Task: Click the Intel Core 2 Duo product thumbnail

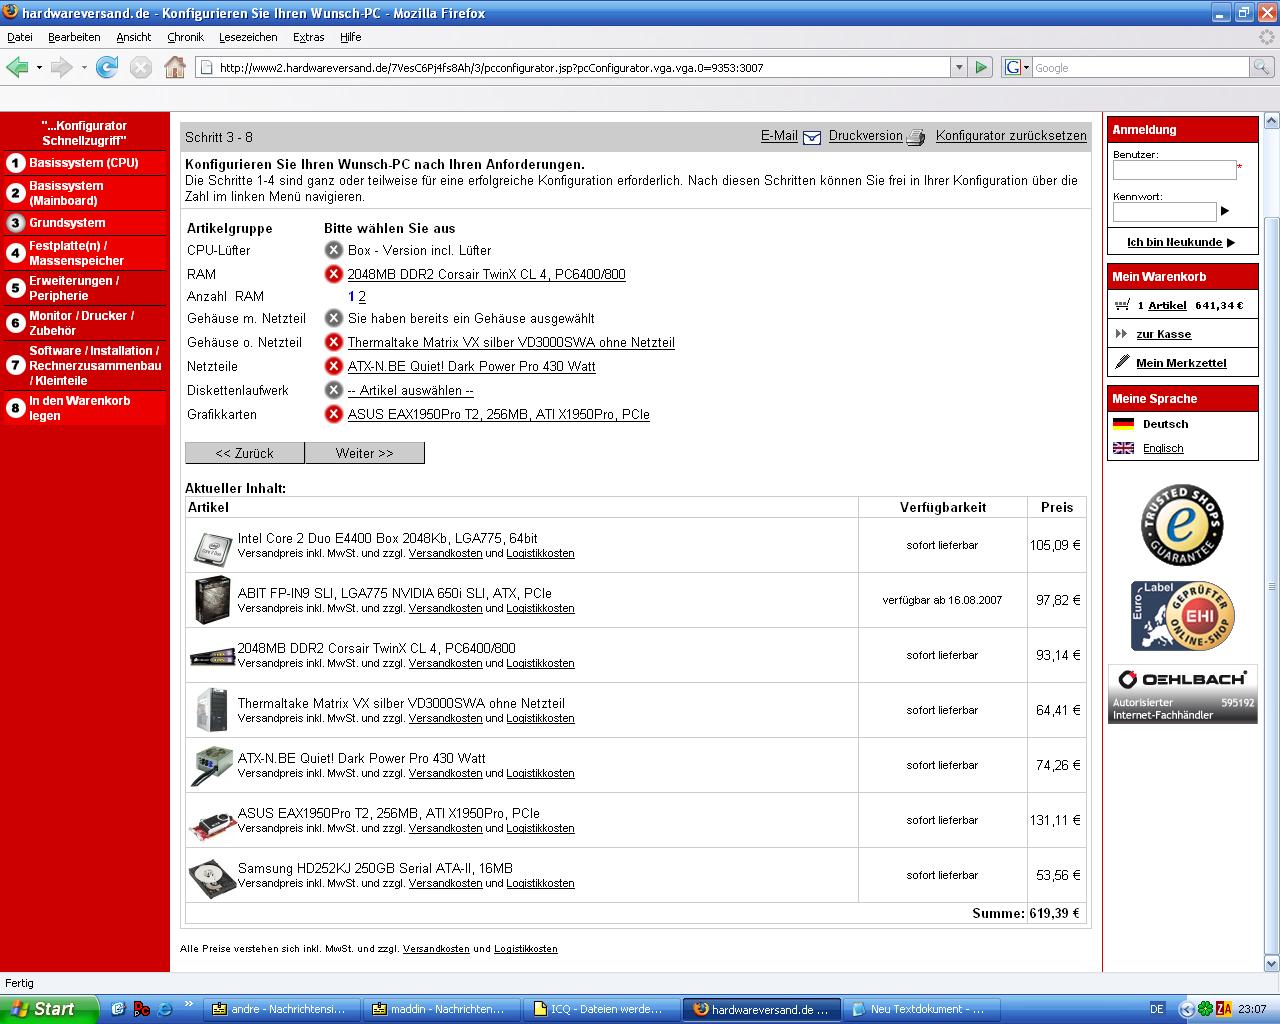Action: tap(211, 546)
